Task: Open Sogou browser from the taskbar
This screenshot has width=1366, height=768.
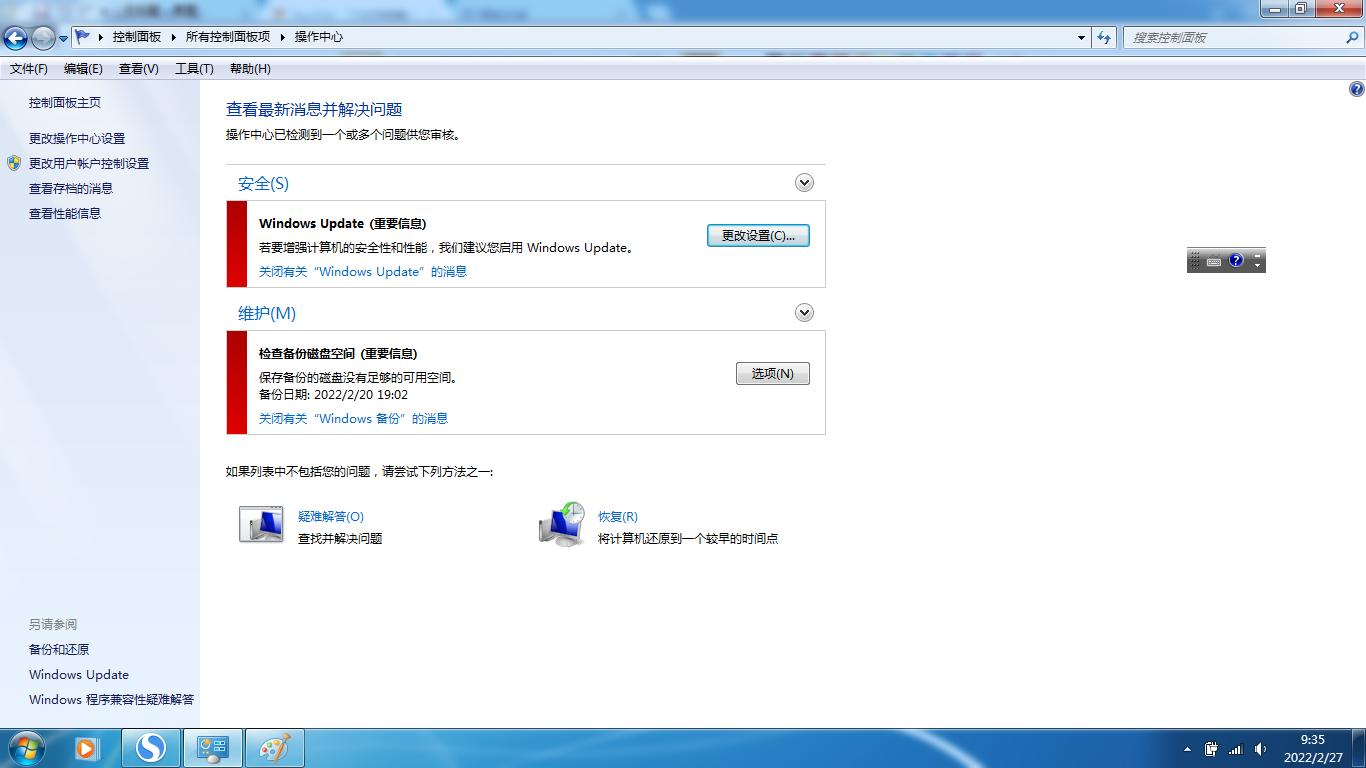Action: tap(151, 748)
